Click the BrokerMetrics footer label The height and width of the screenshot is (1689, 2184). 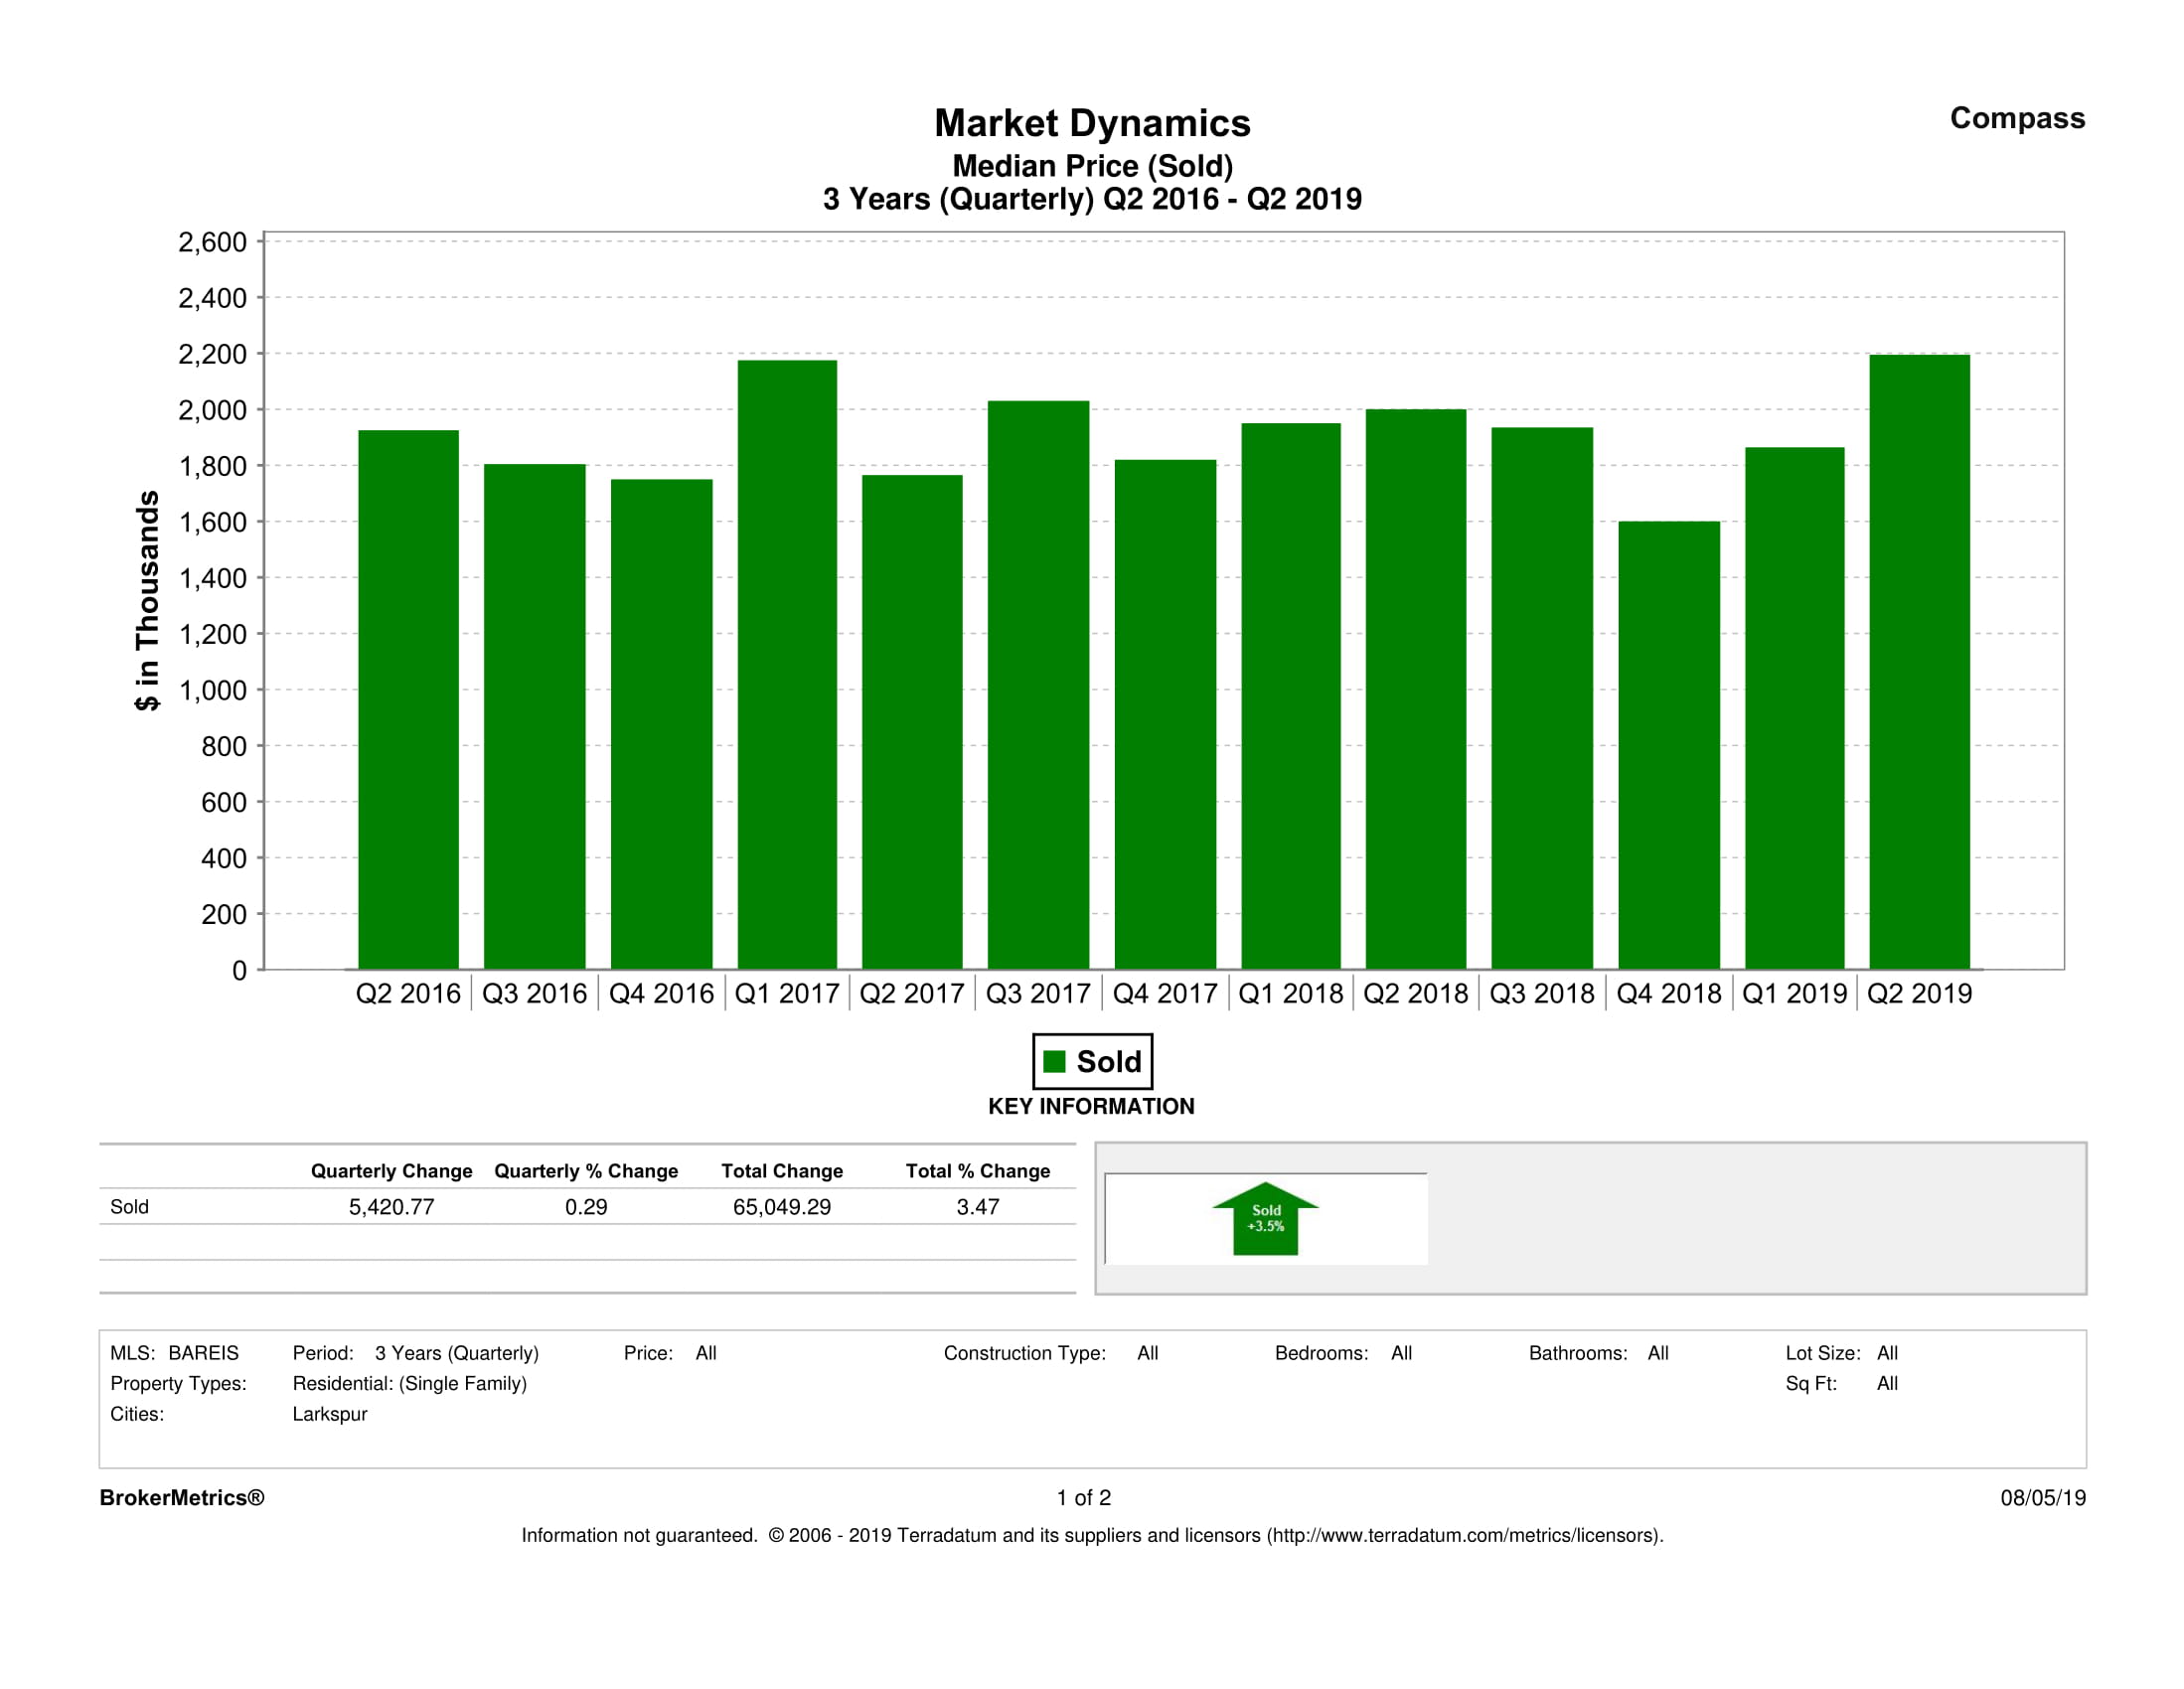(182, 1497)
